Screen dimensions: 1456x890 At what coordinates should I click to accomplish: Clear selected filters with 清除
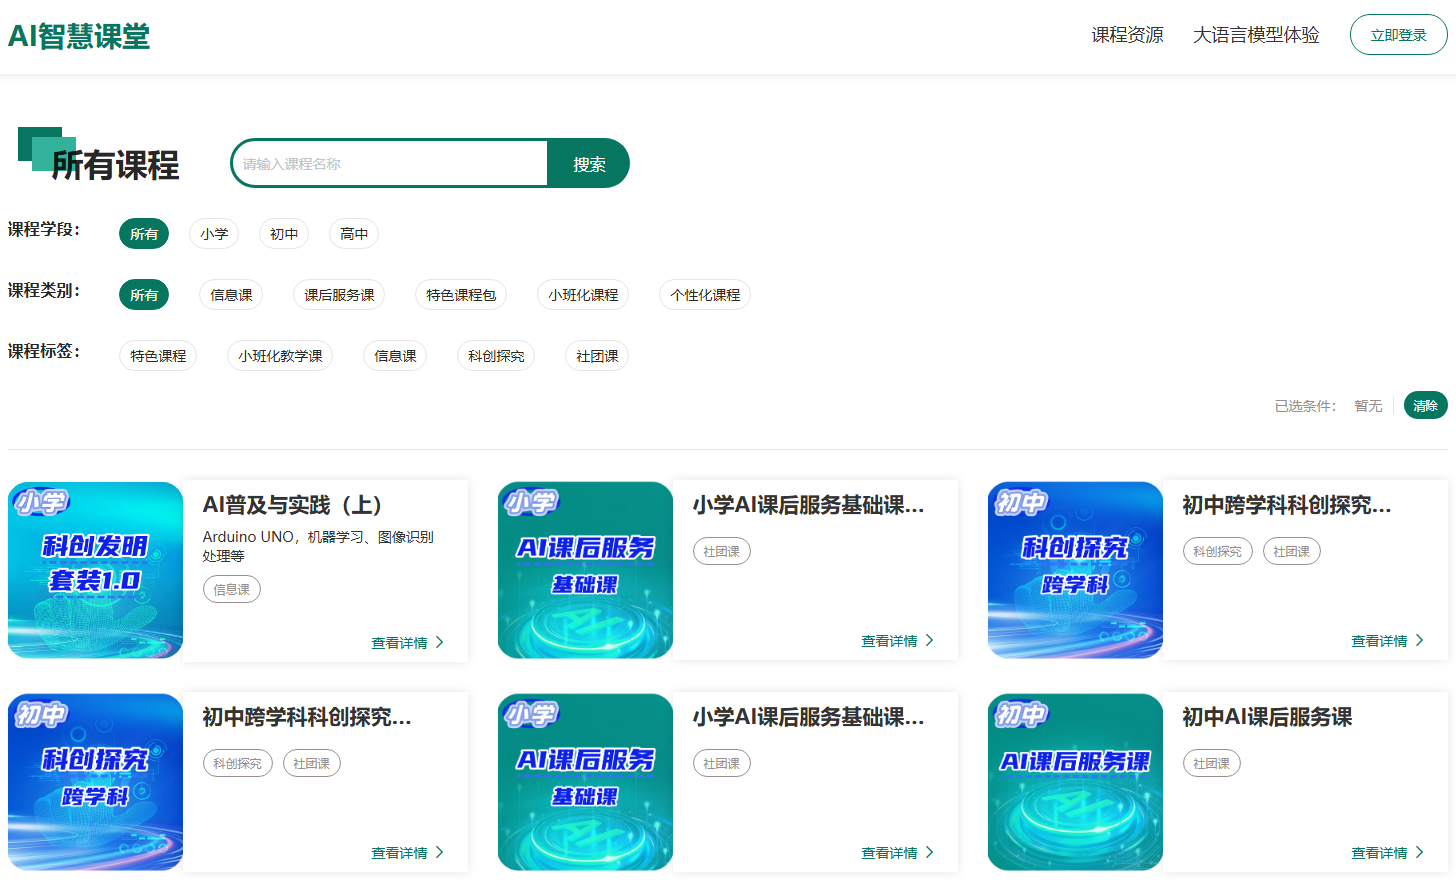[1425, 405]
